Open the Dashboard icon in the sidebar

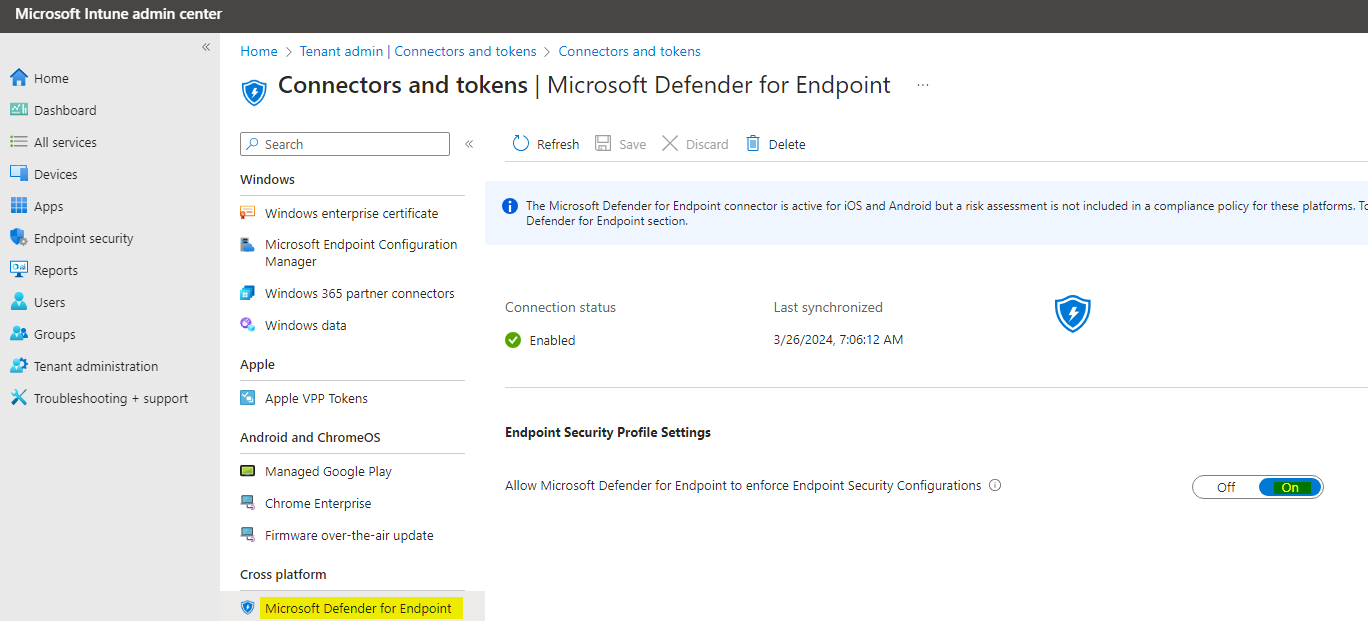point(19,110)
